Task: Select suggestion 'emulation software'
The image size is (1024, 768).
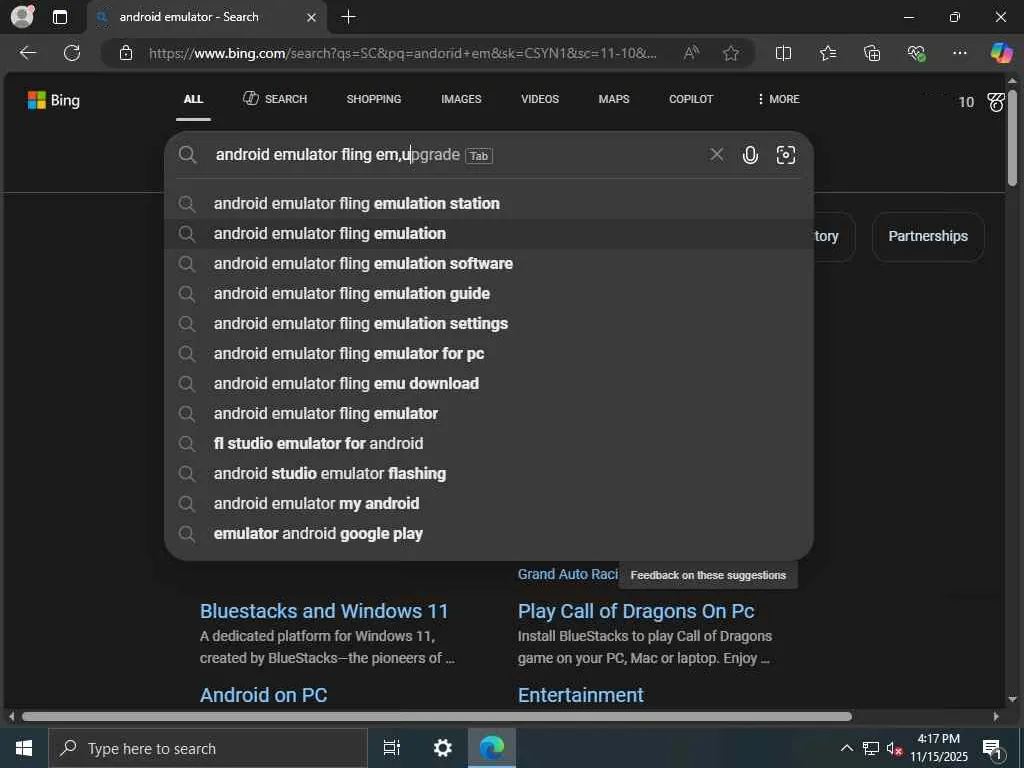Action: 488,263
